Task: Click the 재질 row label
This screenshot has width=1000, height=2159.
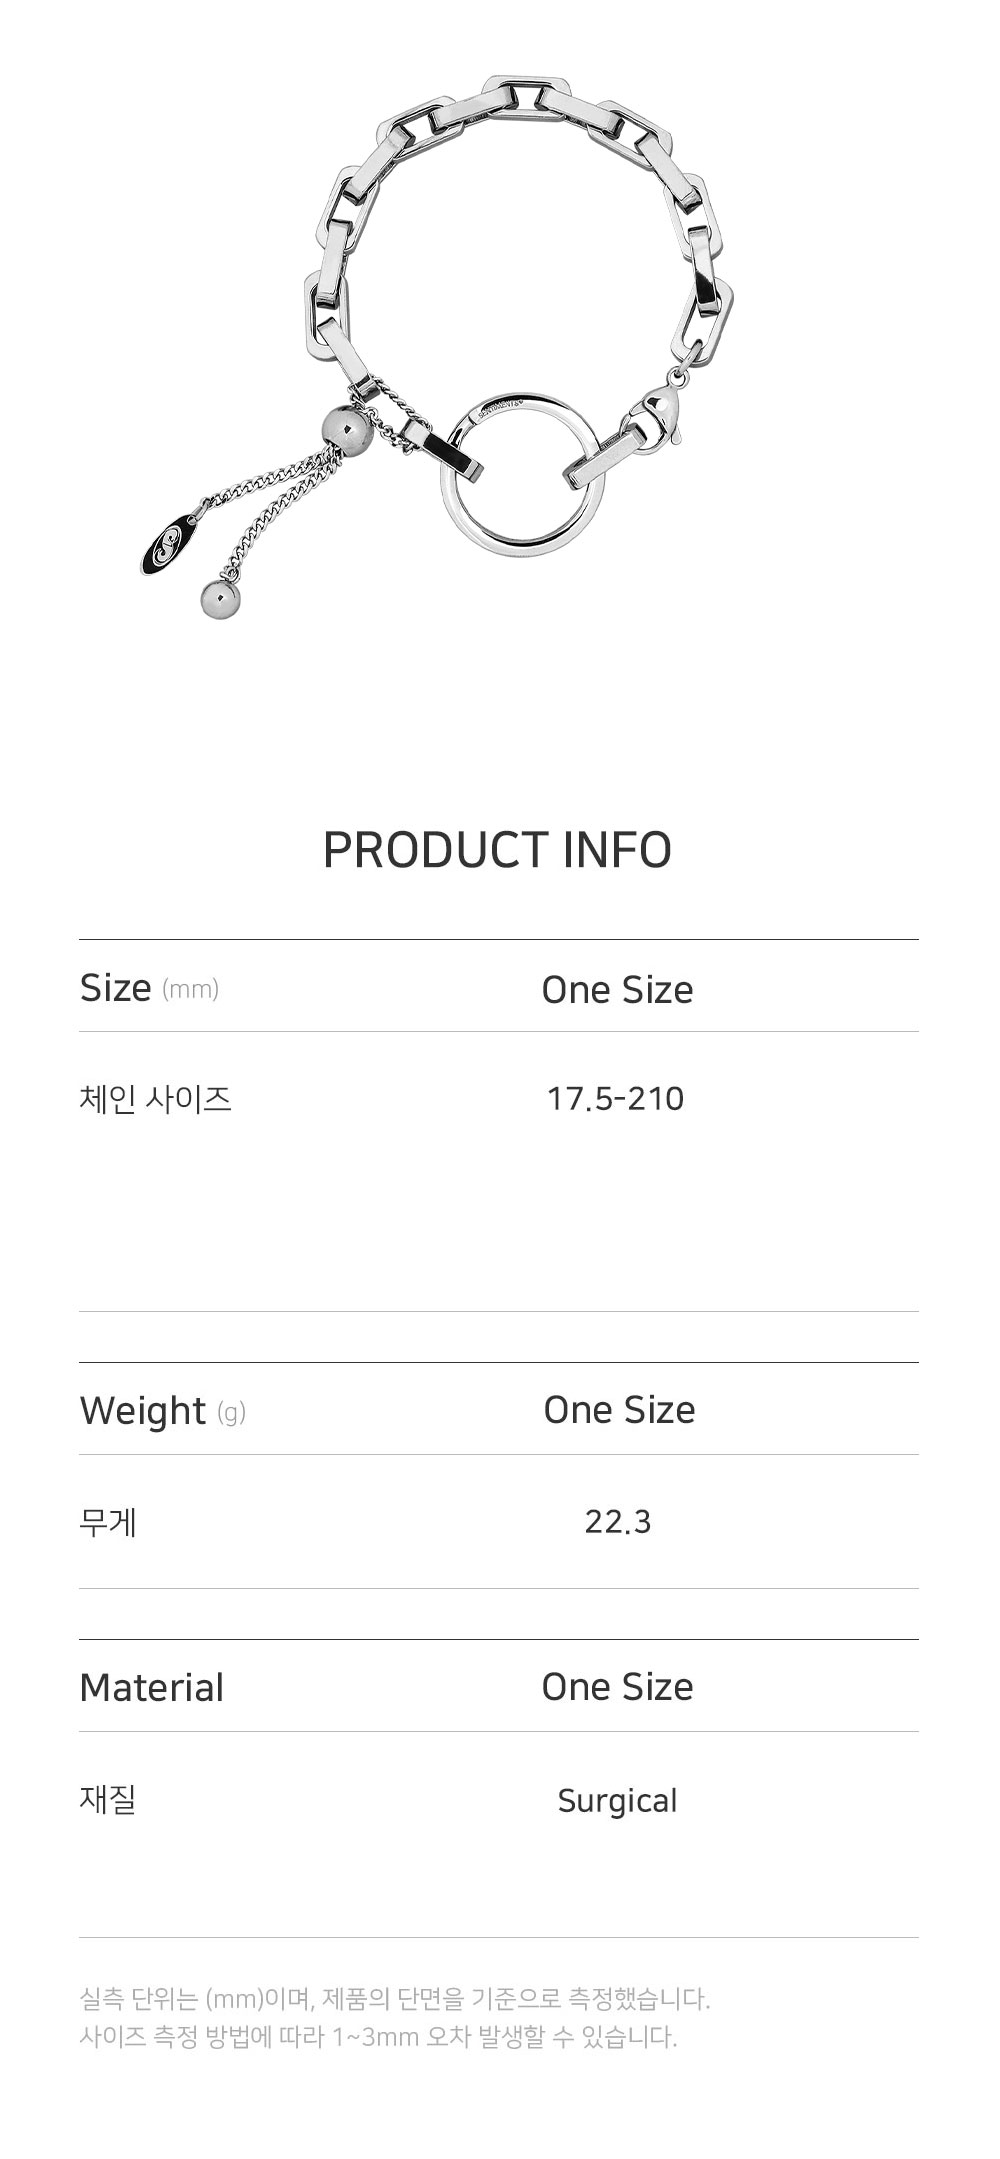Action: pyautogui.click(x=108, y=1800)
